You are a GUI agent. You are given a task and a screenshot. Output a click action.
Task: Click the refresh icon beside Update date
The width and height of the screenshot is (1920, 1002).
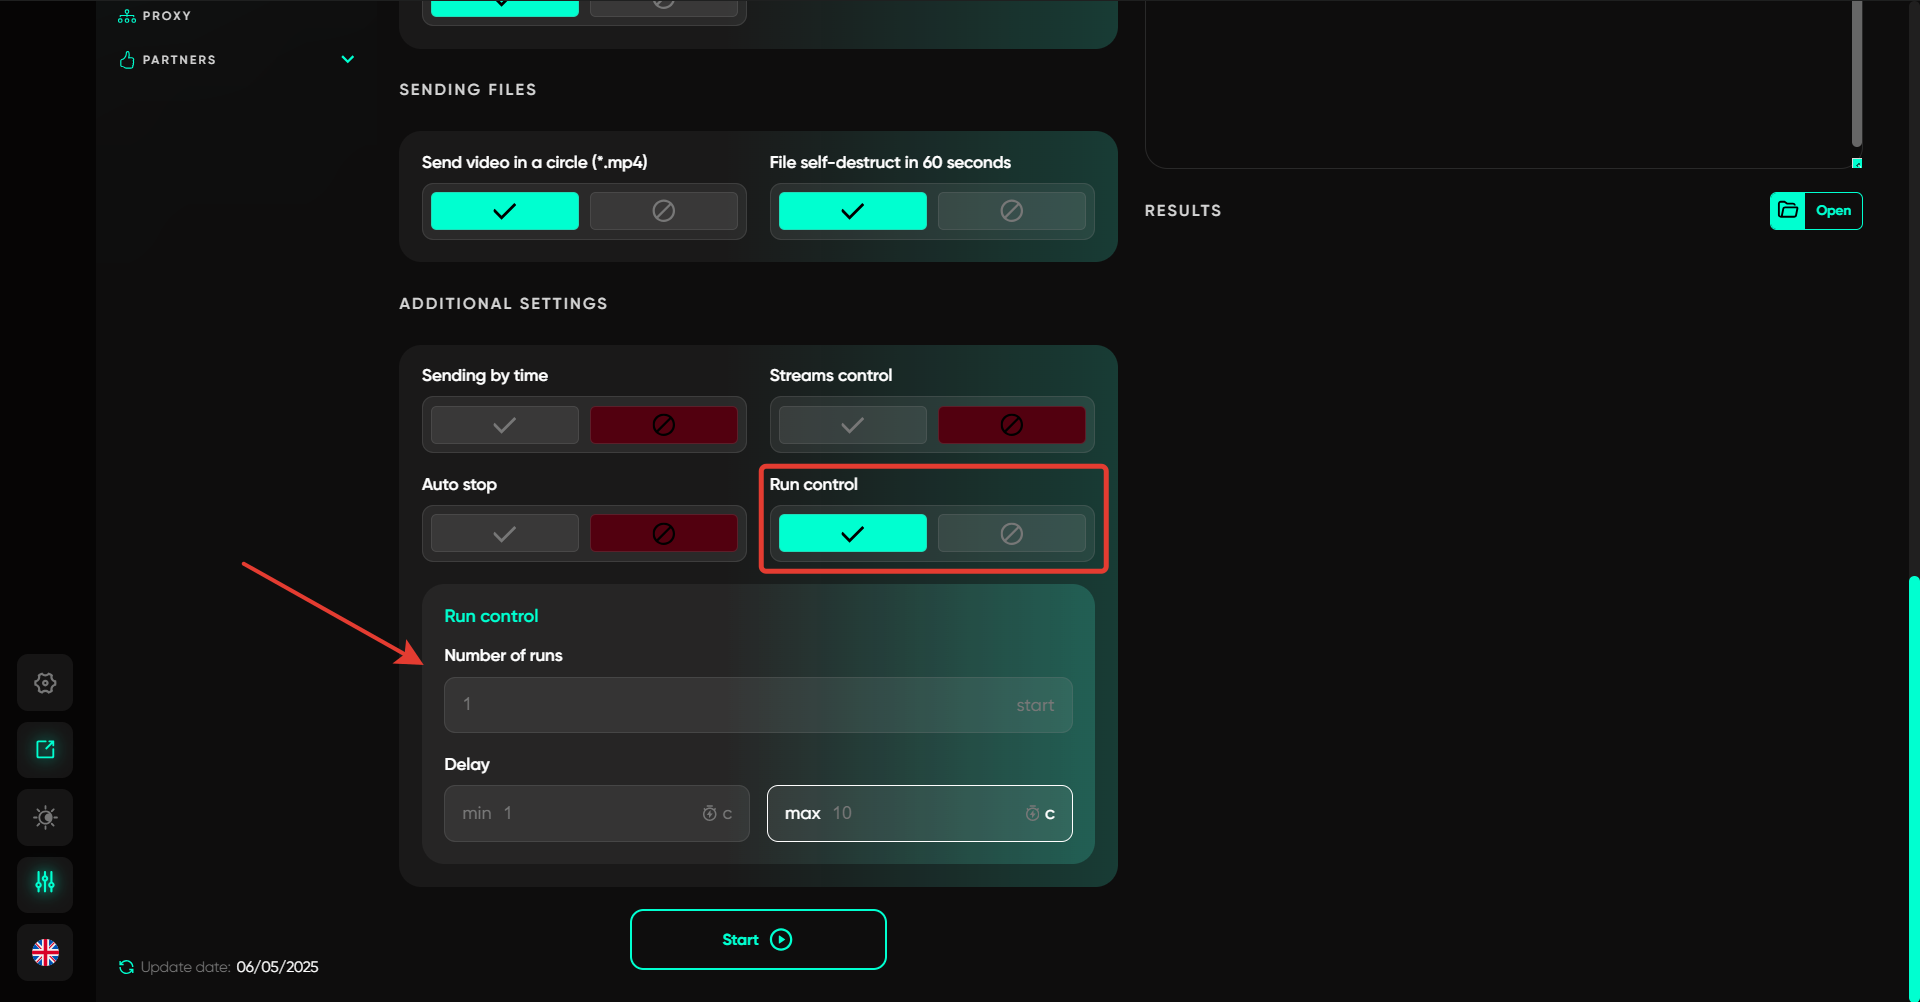point(126,967)
